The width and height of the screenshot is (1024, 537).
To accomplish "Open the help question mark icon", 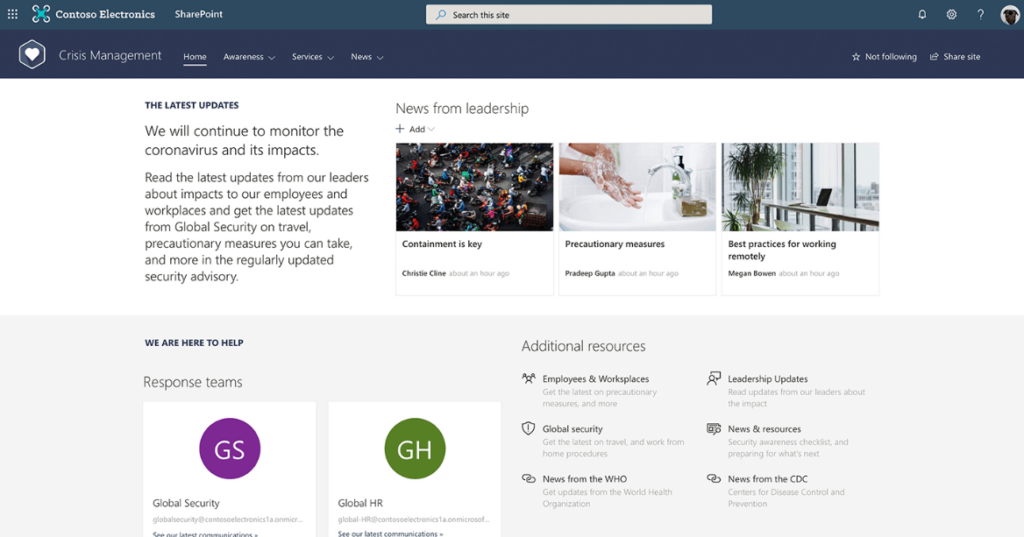I will 980,14.
